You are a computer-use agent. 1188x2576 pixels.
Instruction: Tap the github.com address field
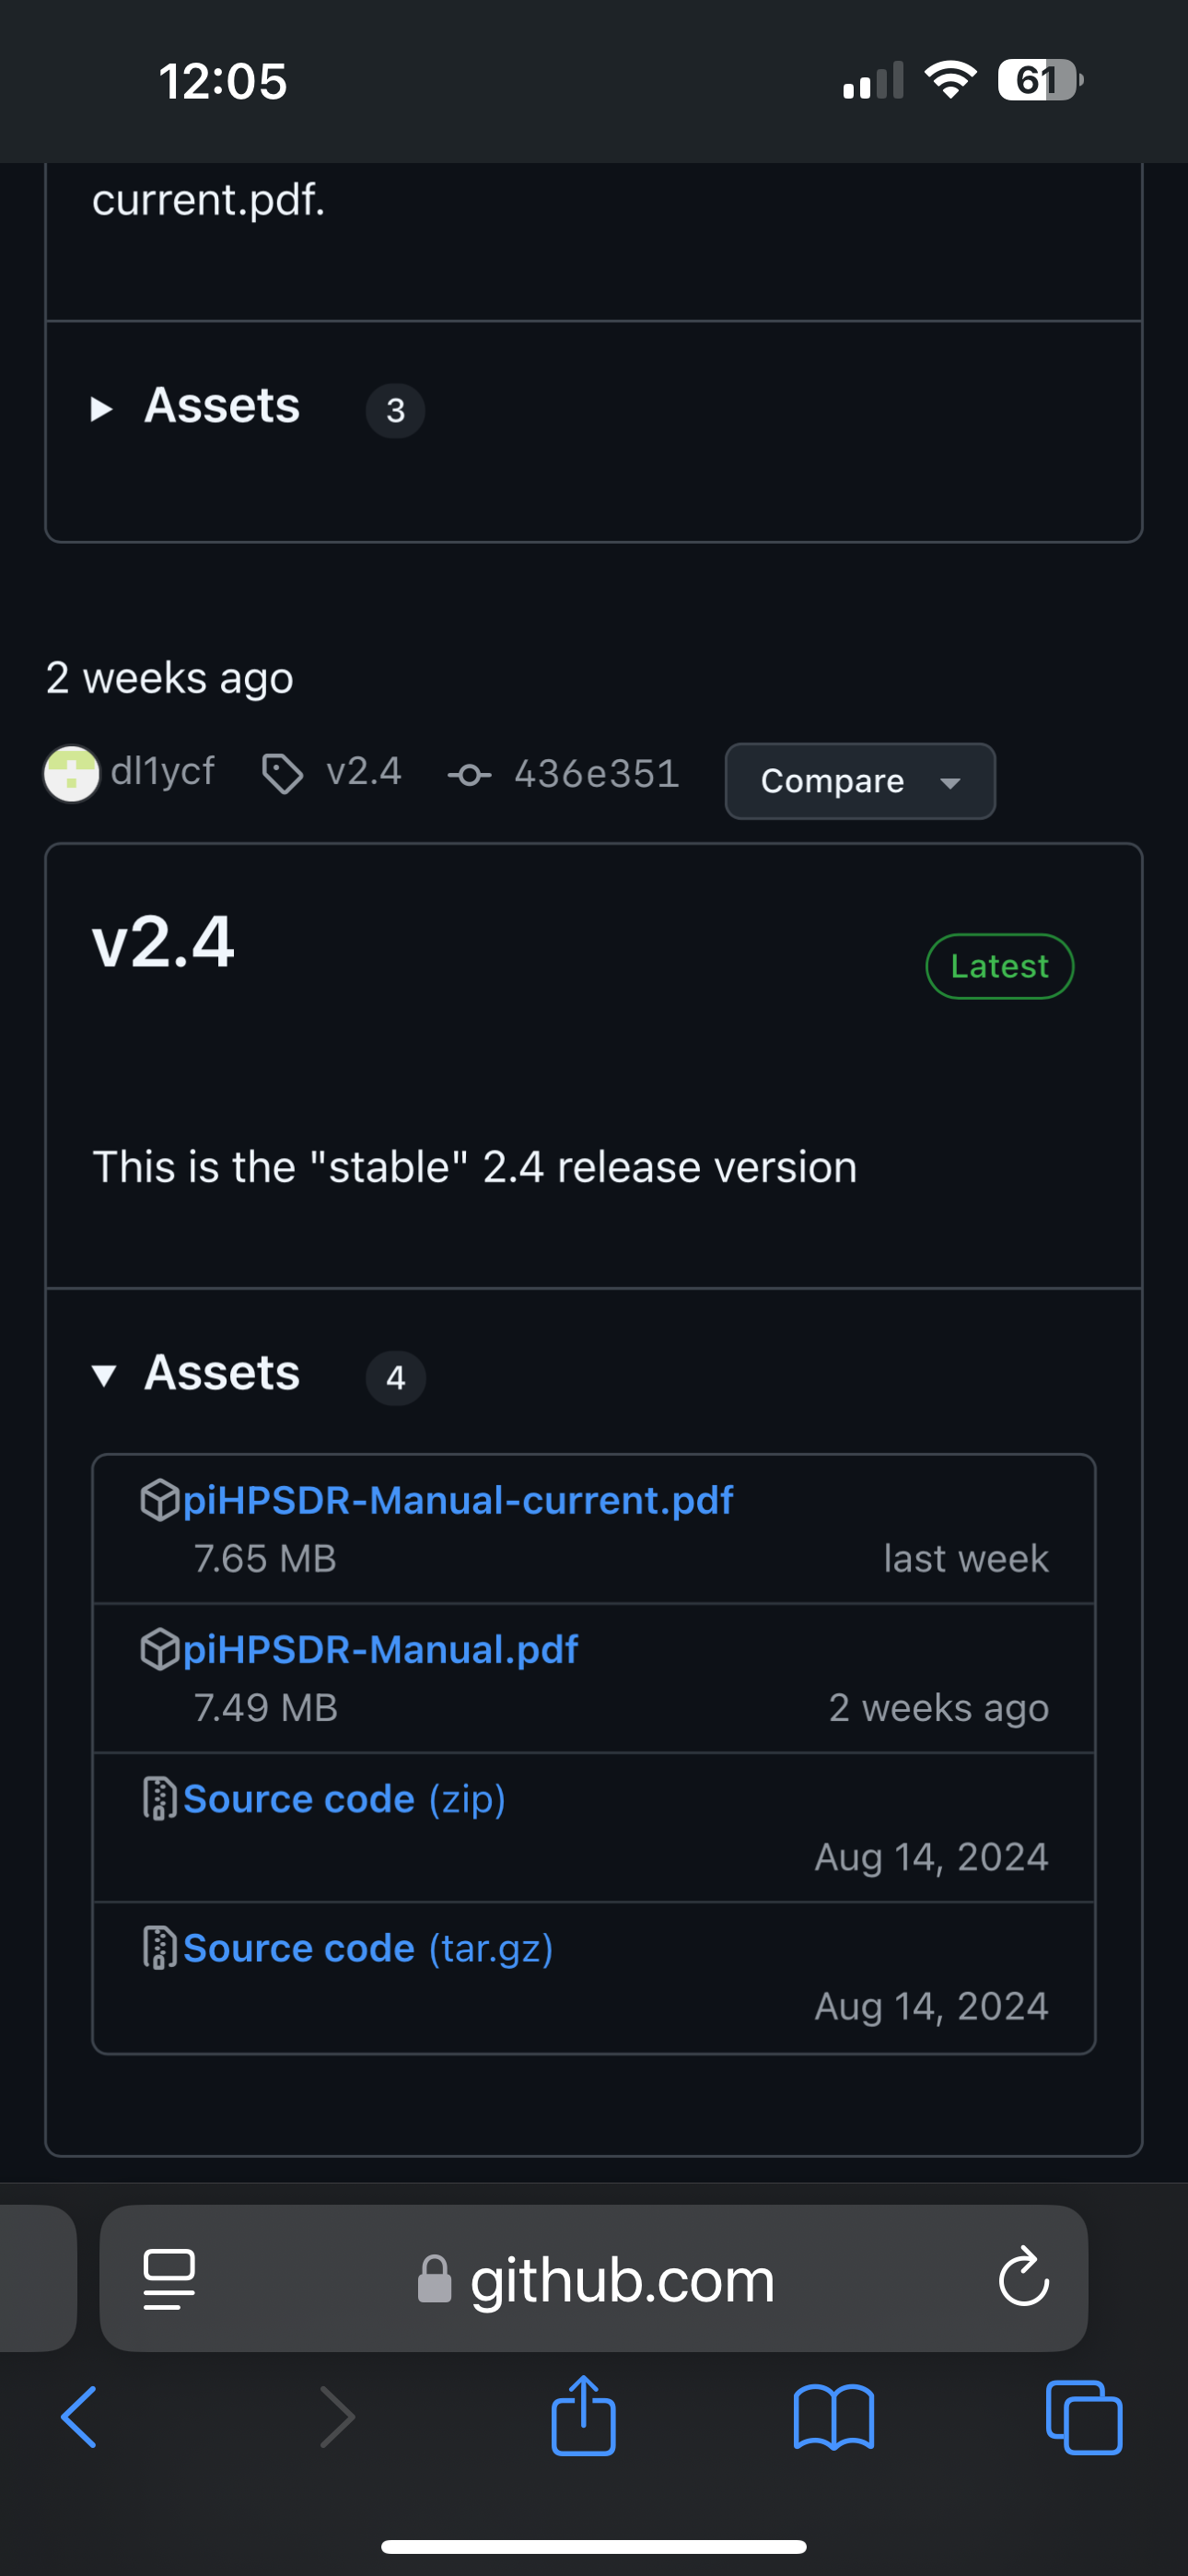(594, 2278)
